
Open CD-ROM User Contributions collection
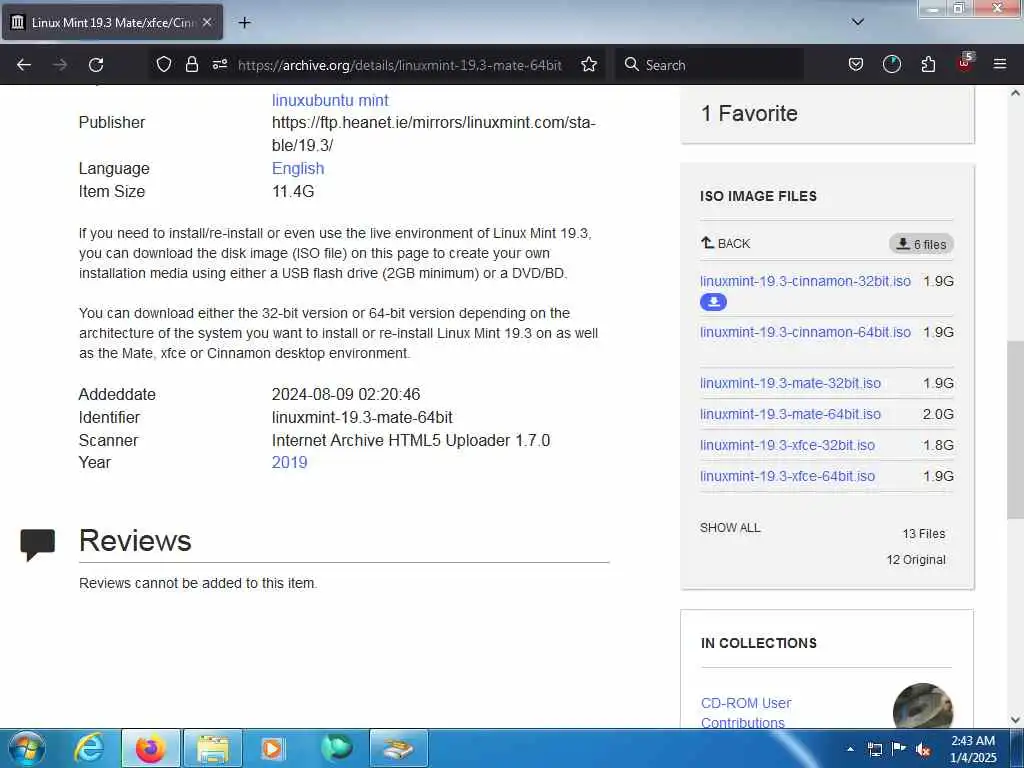click(x=746, y=713)
